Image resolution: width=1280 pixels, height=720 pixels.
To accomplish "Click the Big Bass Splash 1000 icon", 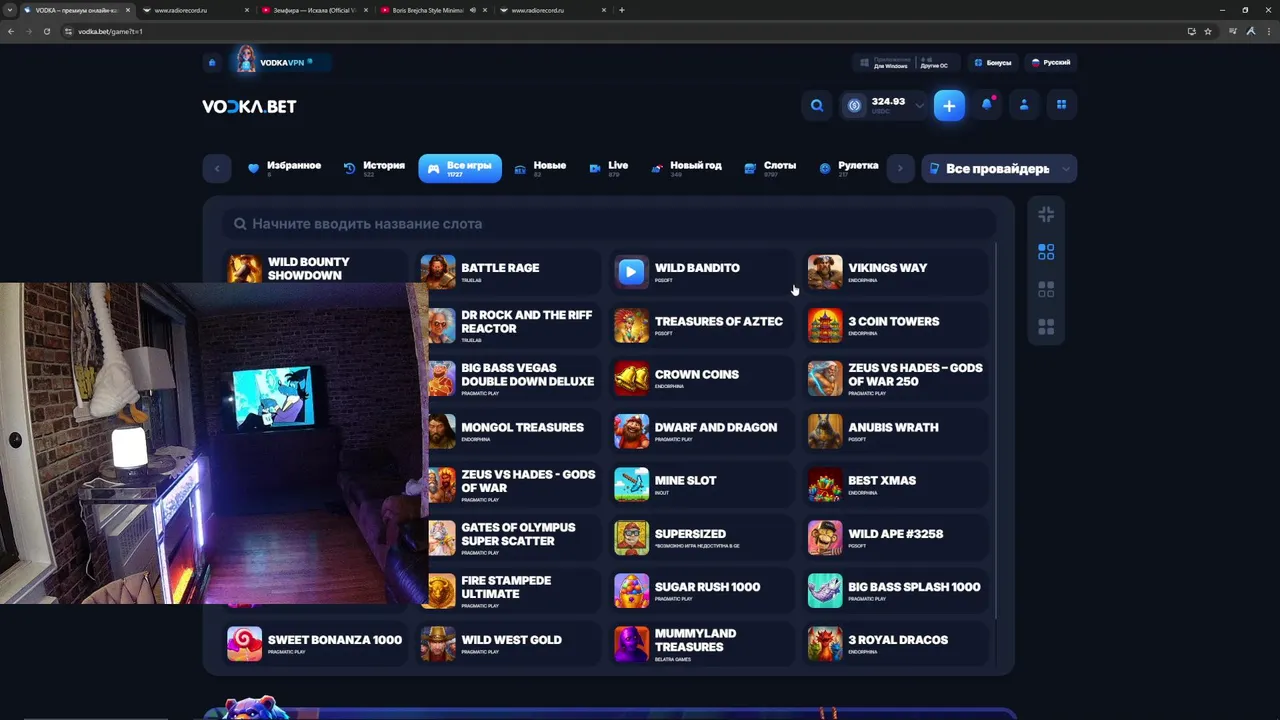I will click(x=825, y=591).
